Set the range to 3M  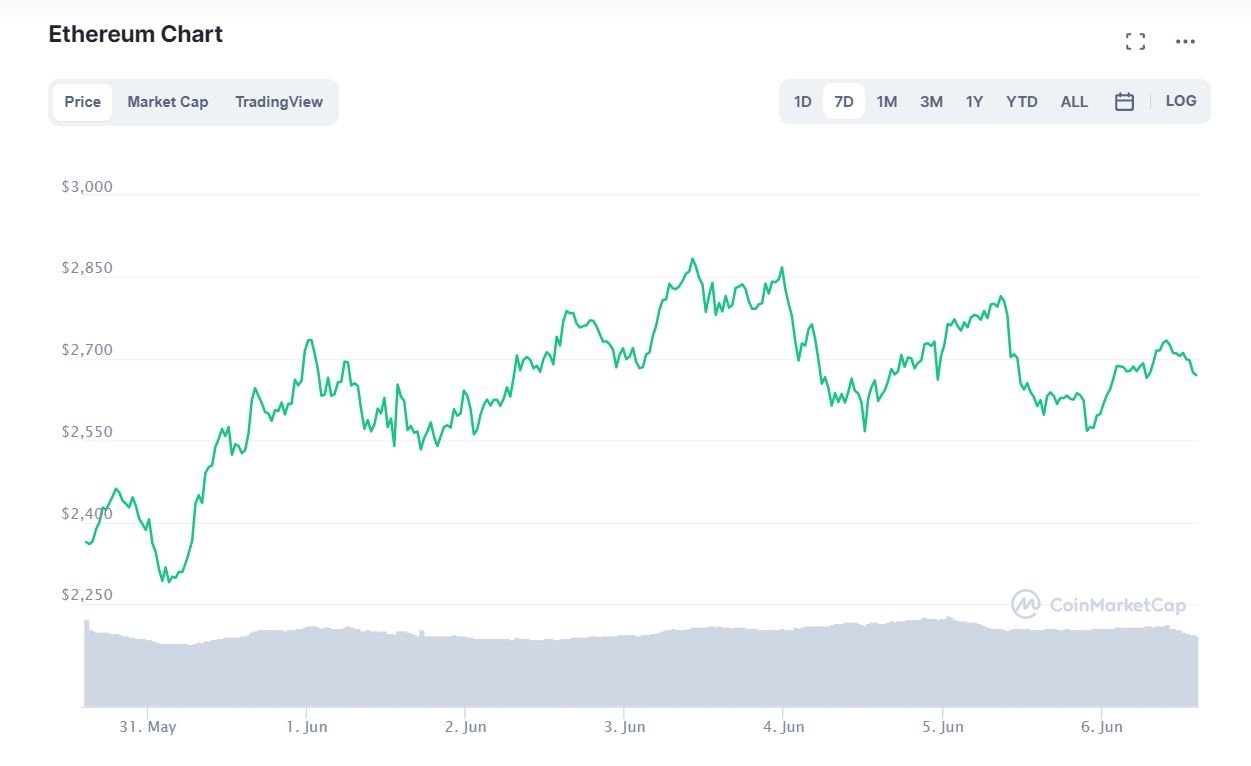(x=931, y=102)
